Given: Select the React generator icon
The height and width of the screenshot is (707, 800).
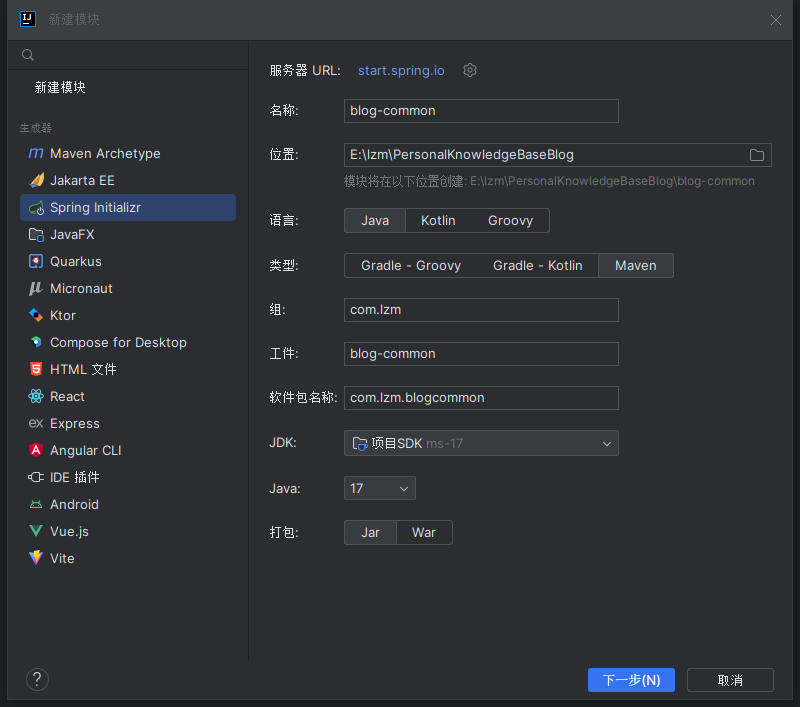Looking at the screenshot, I should click(36, 396).
